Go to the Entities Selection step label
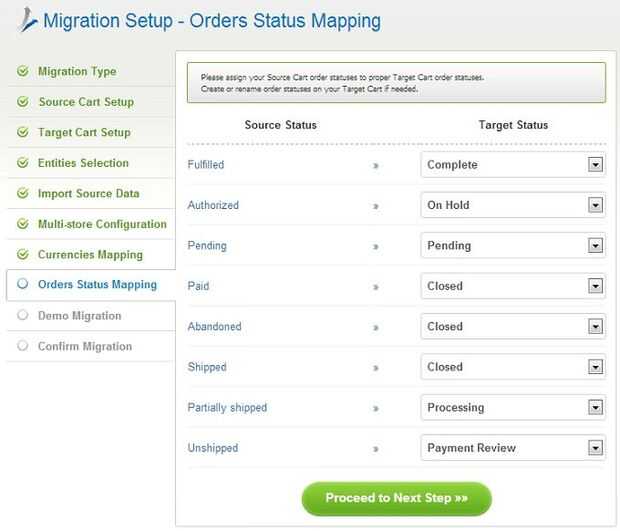 [83, 163]
